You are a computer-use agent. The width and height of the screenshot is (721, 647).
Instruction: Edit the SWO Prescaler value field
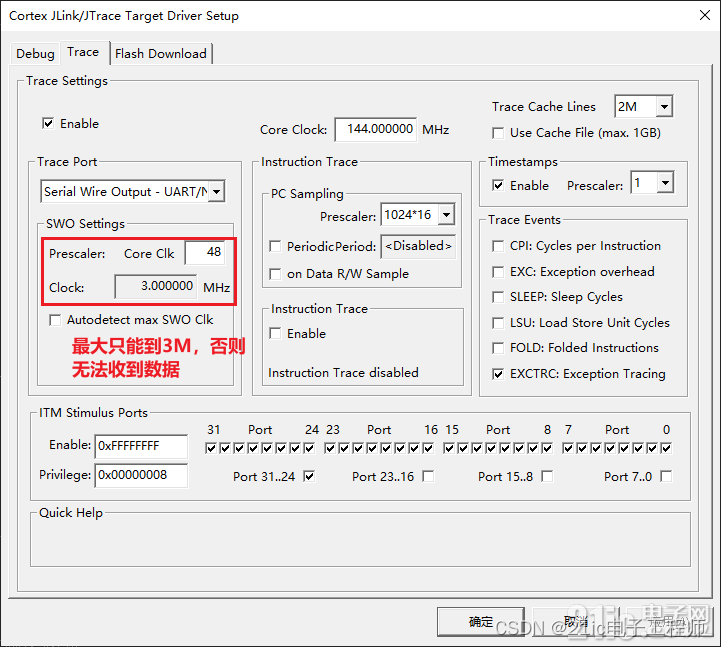coord(205,252)
